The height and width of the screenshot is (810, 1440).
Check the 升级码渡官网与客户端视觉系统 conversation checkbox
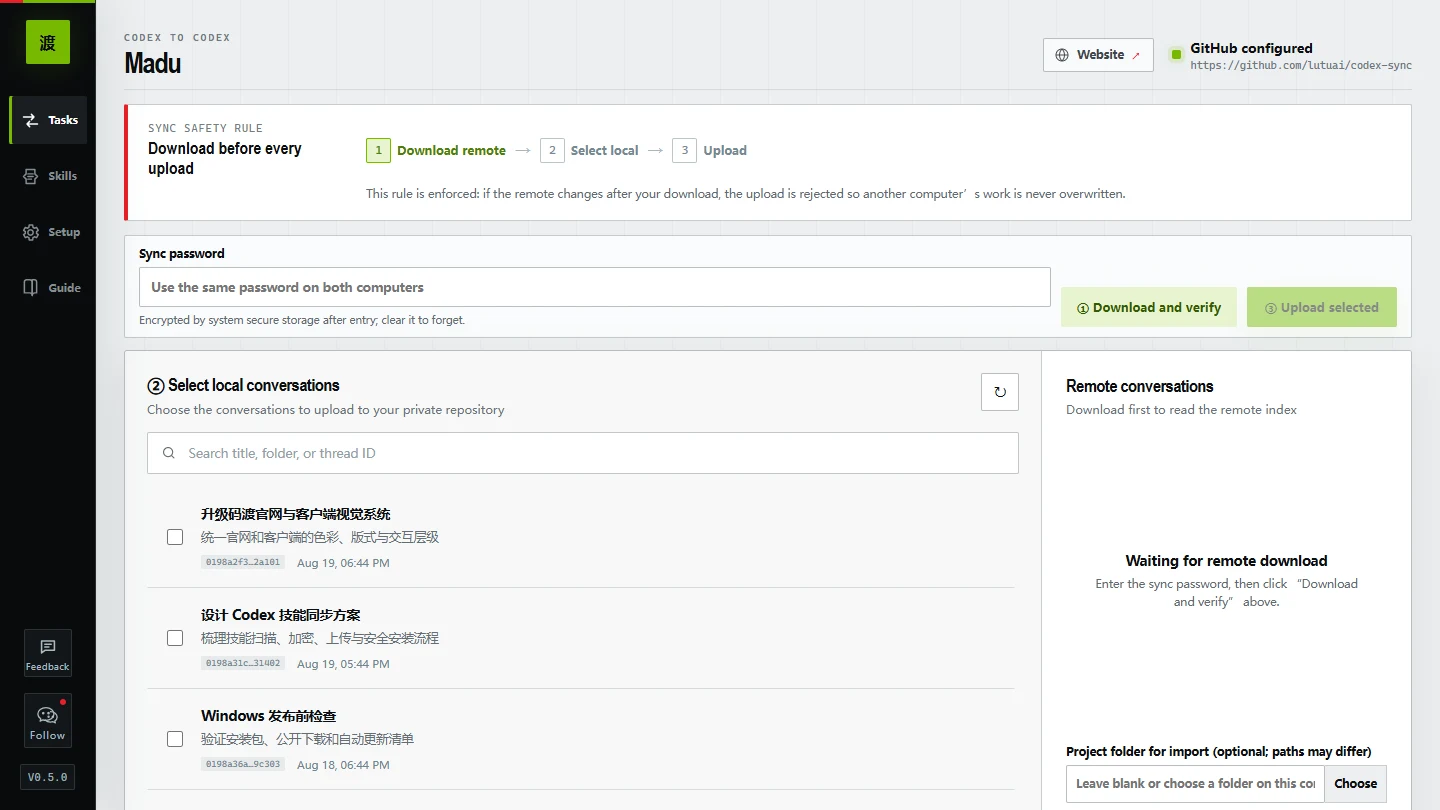coord(175,537)
